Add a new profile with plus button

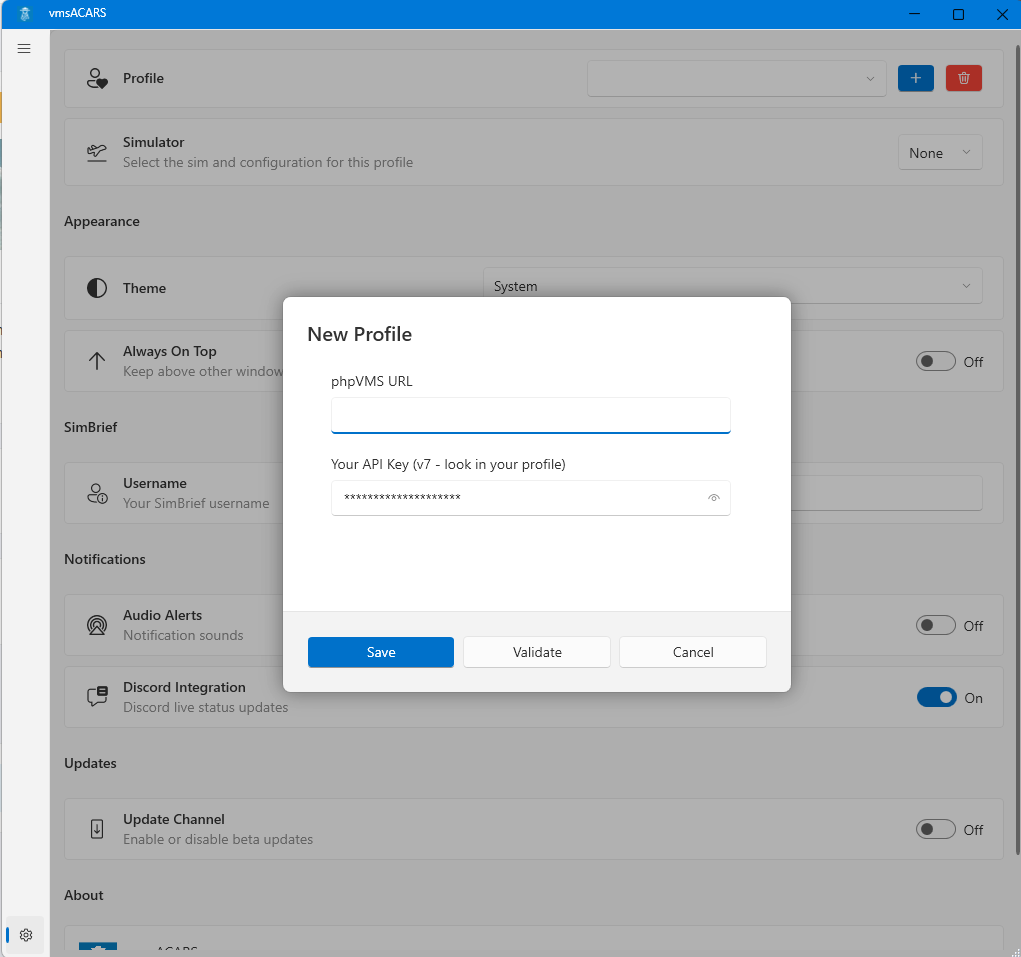[915, 79]
